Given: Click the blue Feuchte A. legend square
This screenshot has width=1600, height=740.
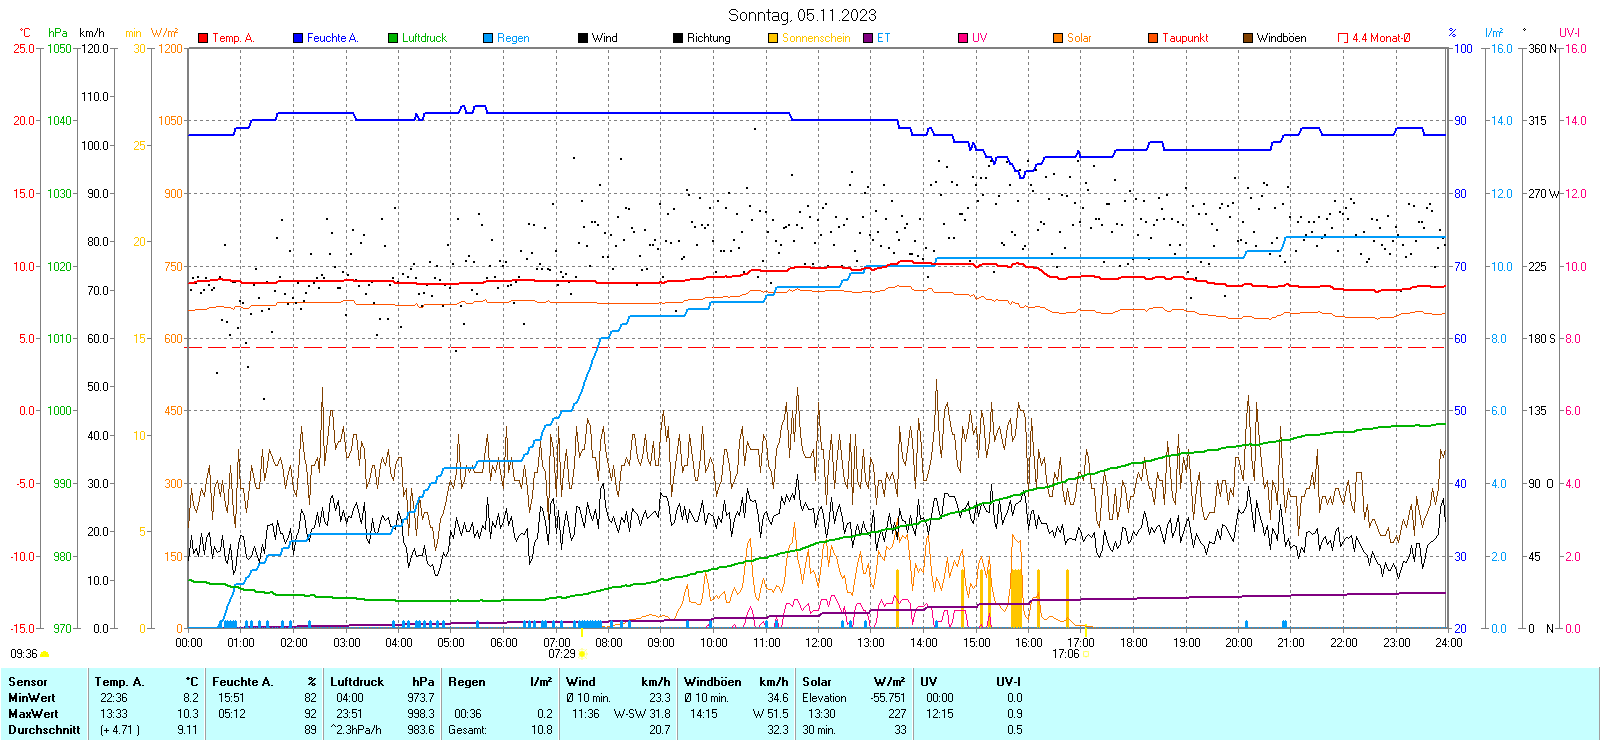Looking at the screenshot, I should pyautogui.click(x=298, y=38).
